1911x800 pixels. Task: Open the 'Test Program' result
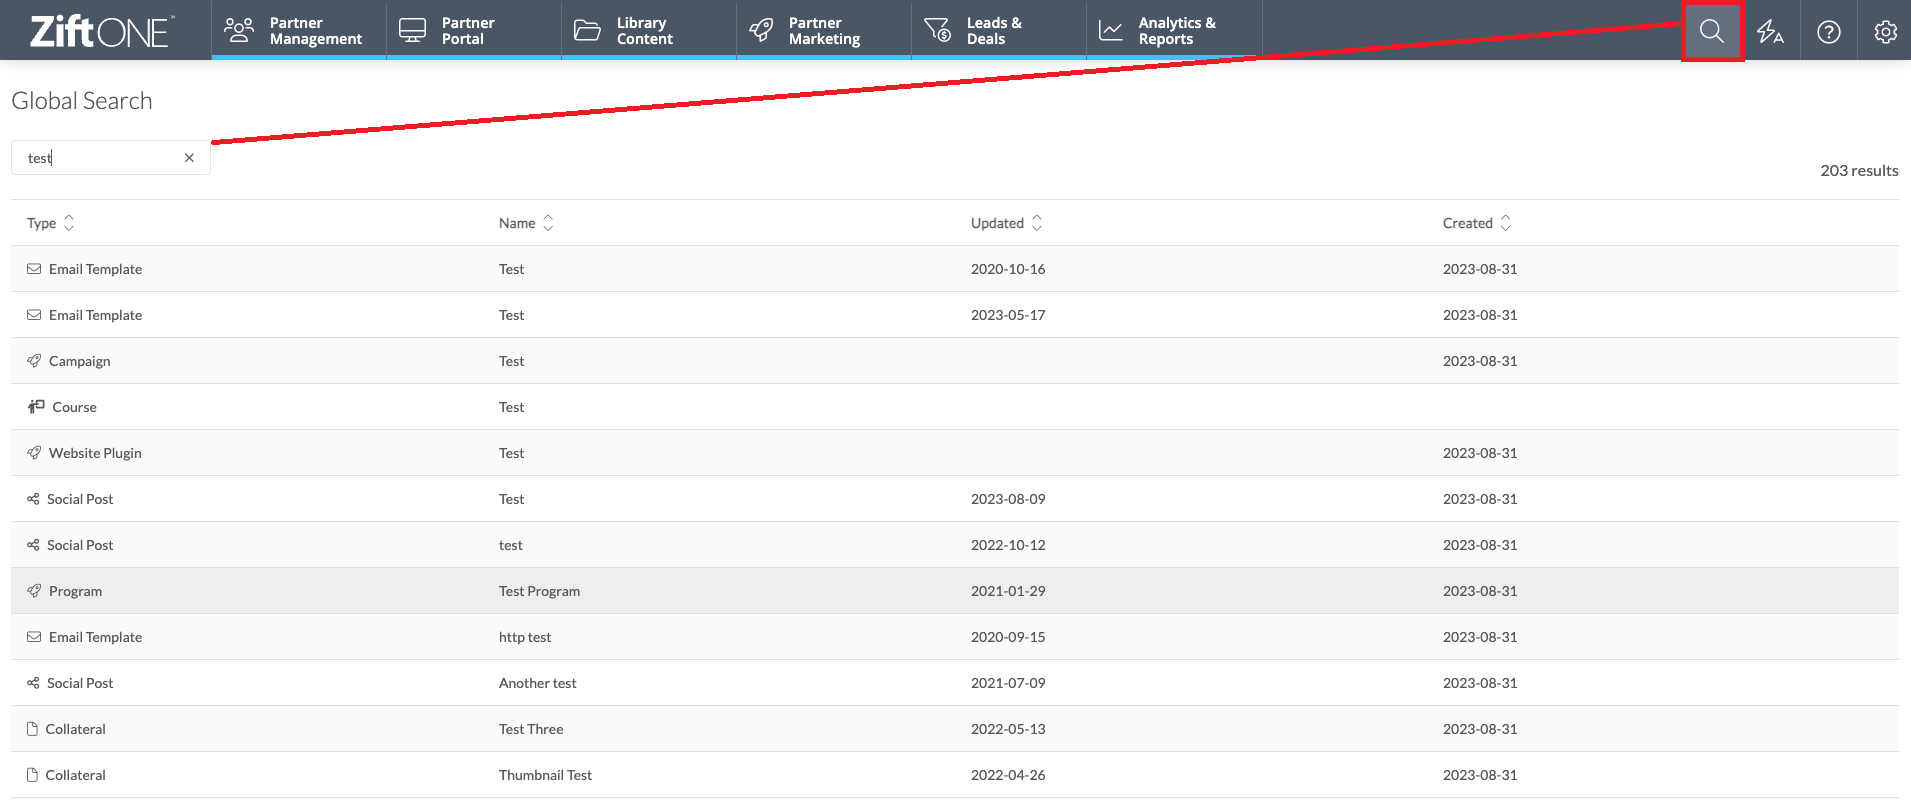[539, 591]
